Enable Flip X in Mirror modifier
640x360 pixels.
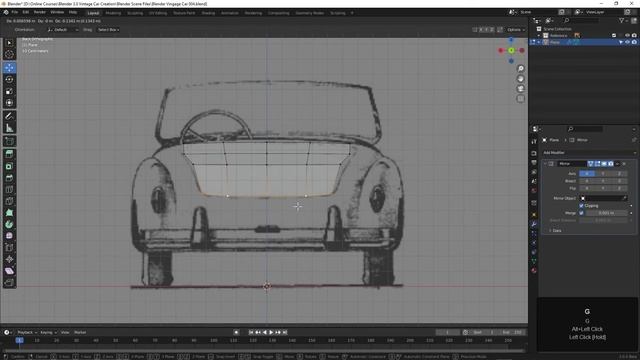587,188
